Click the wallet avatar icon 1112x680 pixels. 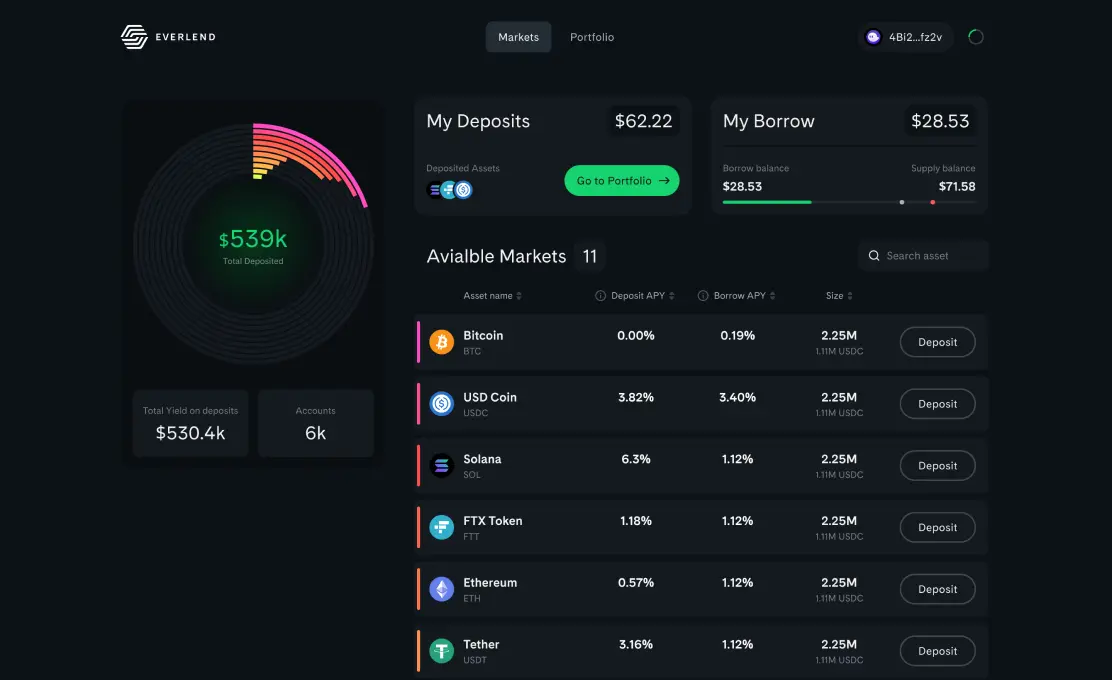pyautogui.click(x=873, y=37)
